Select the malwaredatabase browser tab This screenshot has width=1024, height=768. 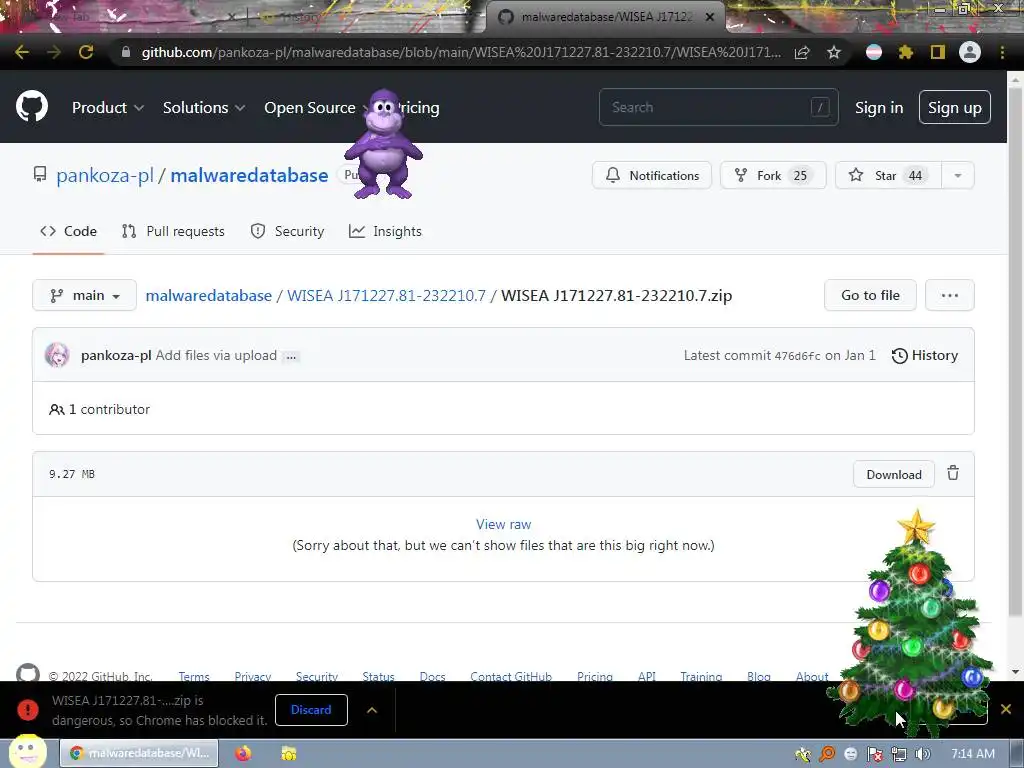(x=604, y=17)
